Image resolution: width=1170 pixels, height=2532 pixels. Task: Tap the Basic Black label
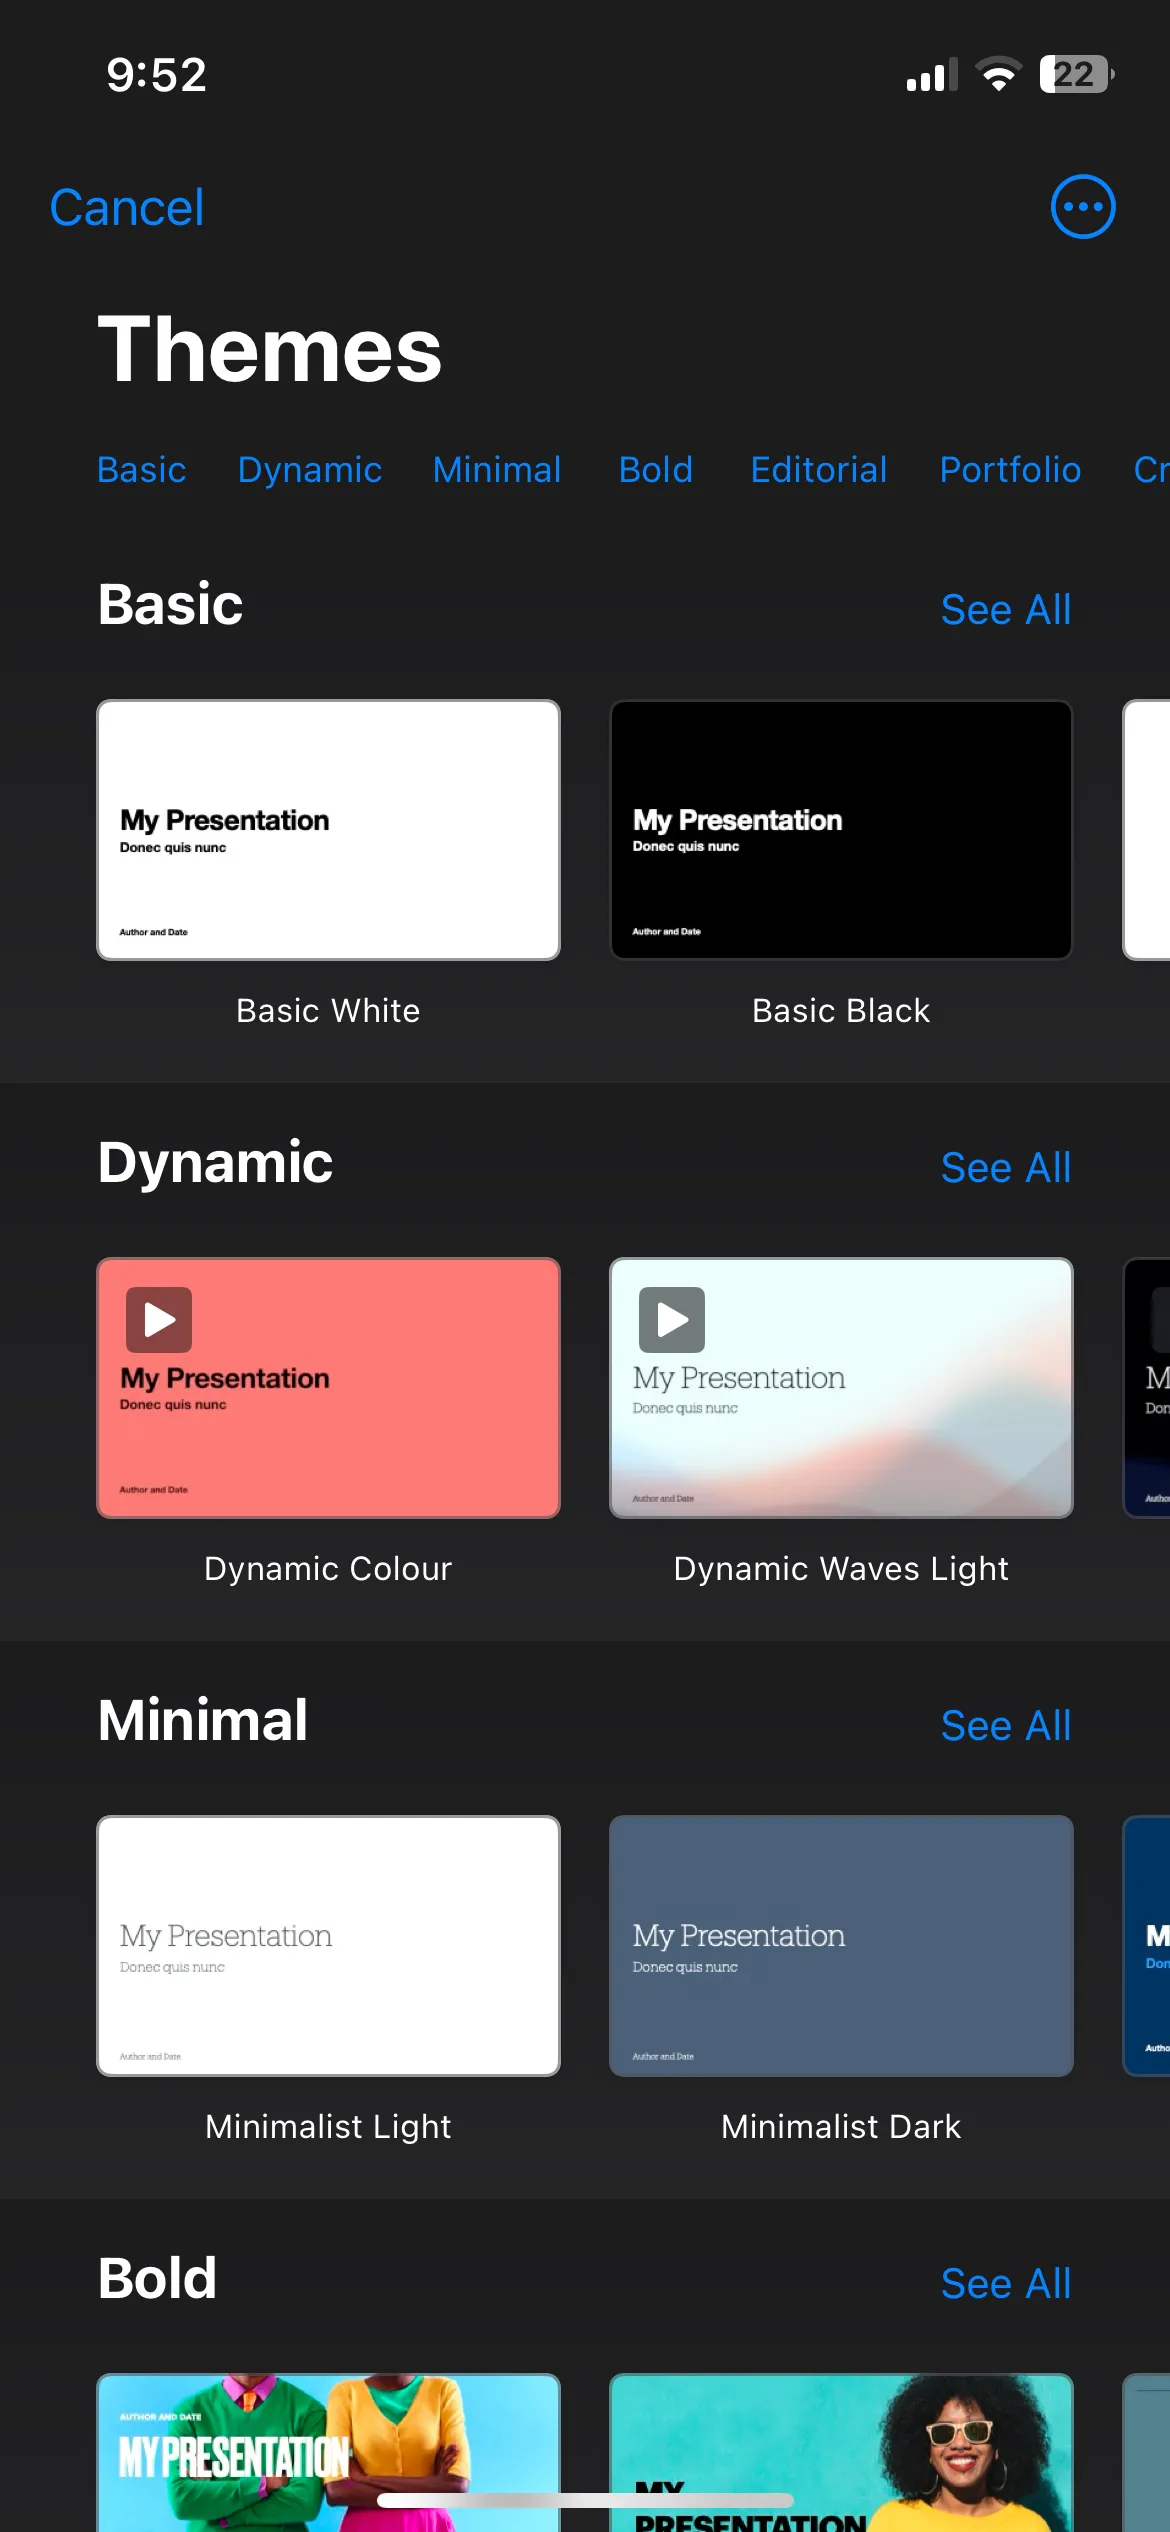tap(841, 1011)
